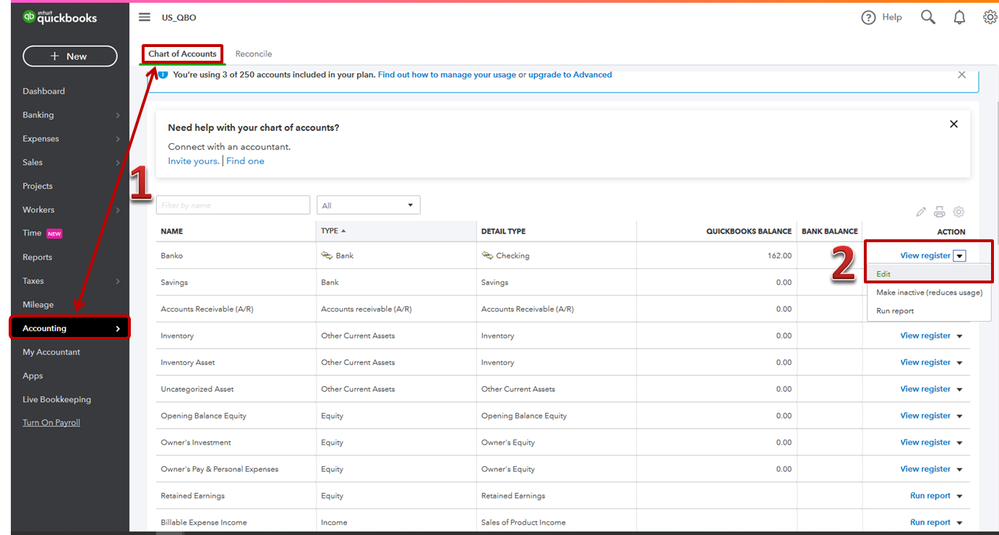The image size is (999, 535).
Task: Open Time in sidebar
Action: point(32,233)
